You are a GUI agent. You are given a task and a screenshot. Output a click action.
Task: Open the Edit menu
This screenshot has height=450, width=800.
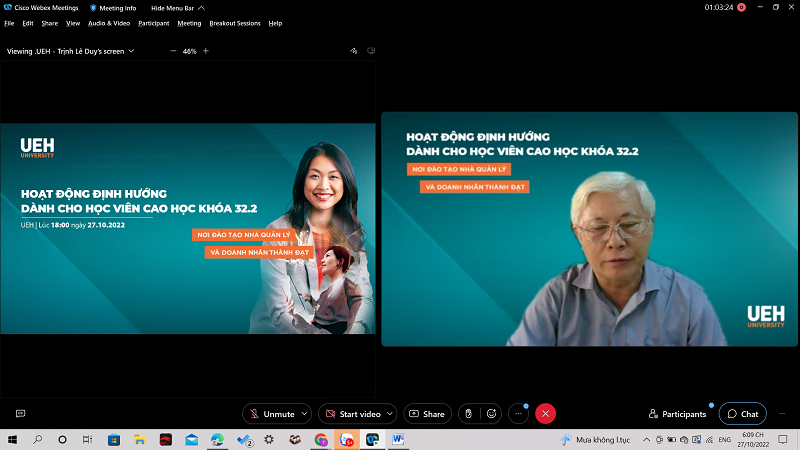click(28, 23)
